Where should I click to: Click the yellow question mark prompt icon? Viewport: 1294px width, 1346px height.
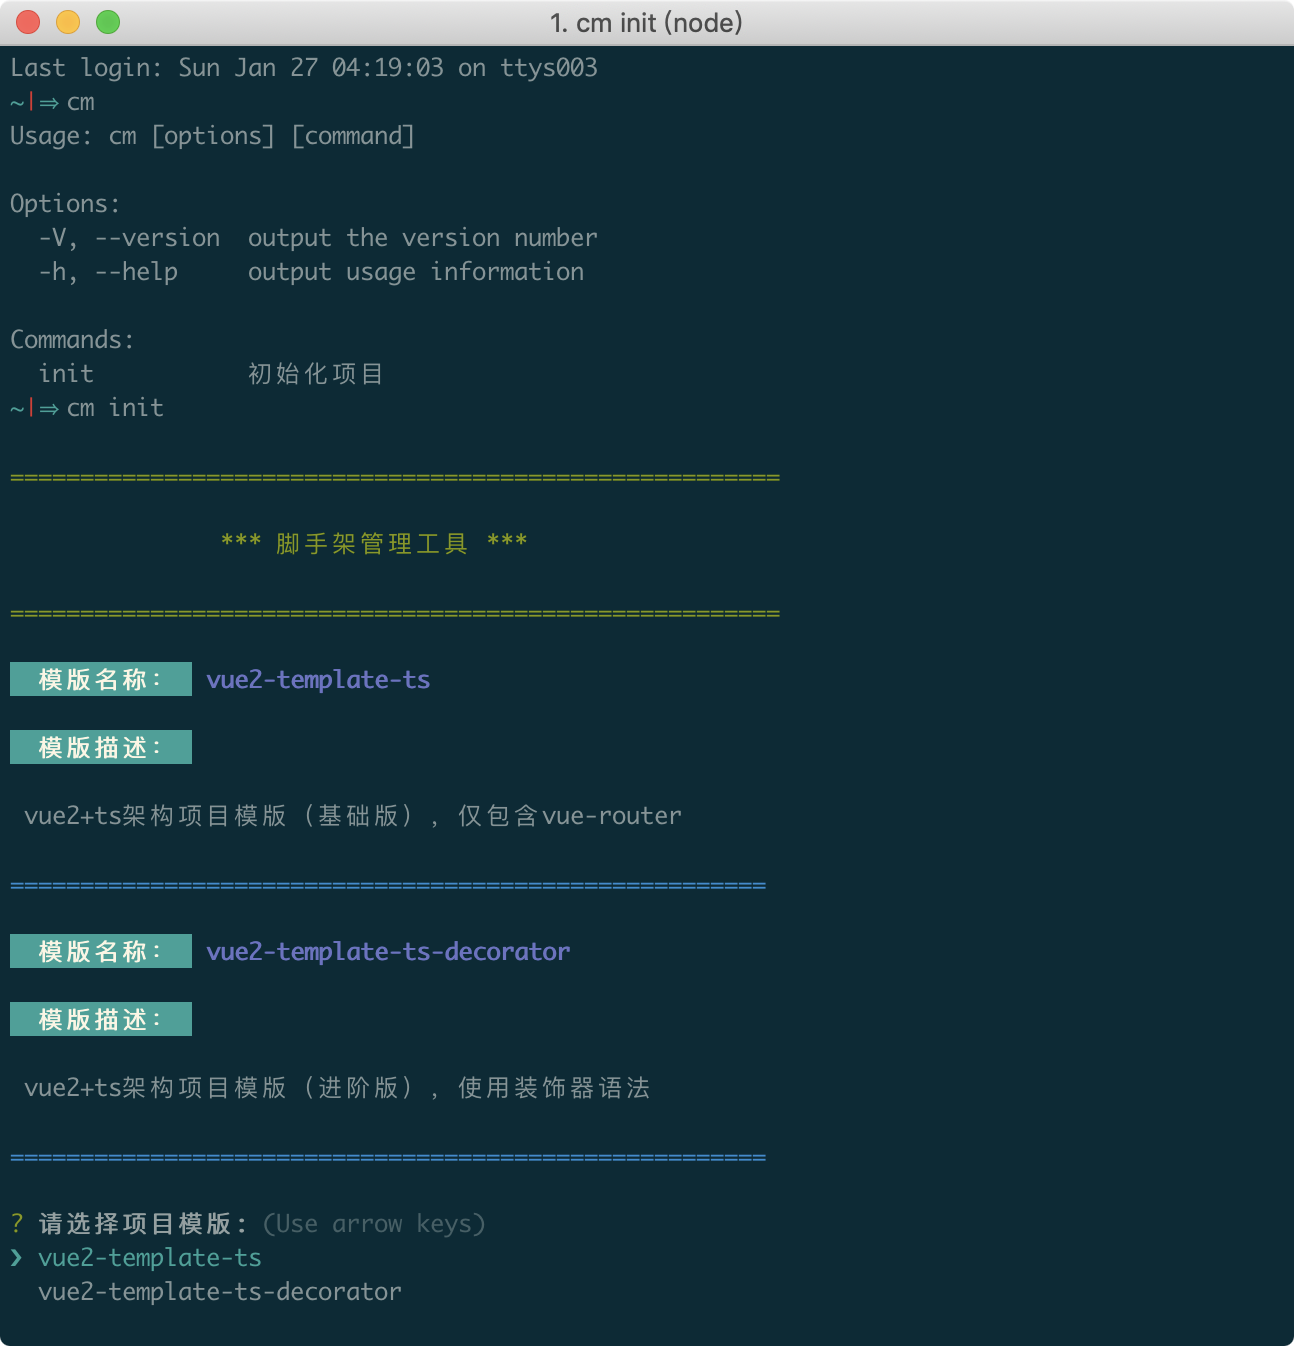pos(17,1224)
